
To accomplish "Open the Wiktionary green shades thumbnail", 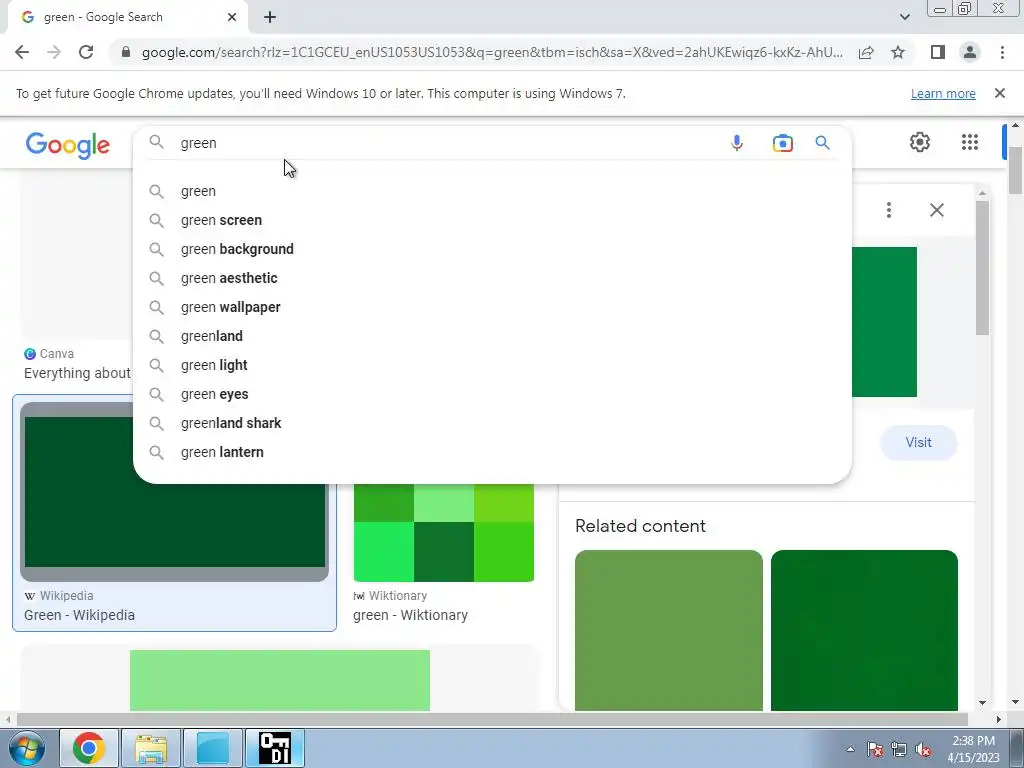I will point(443,532).
